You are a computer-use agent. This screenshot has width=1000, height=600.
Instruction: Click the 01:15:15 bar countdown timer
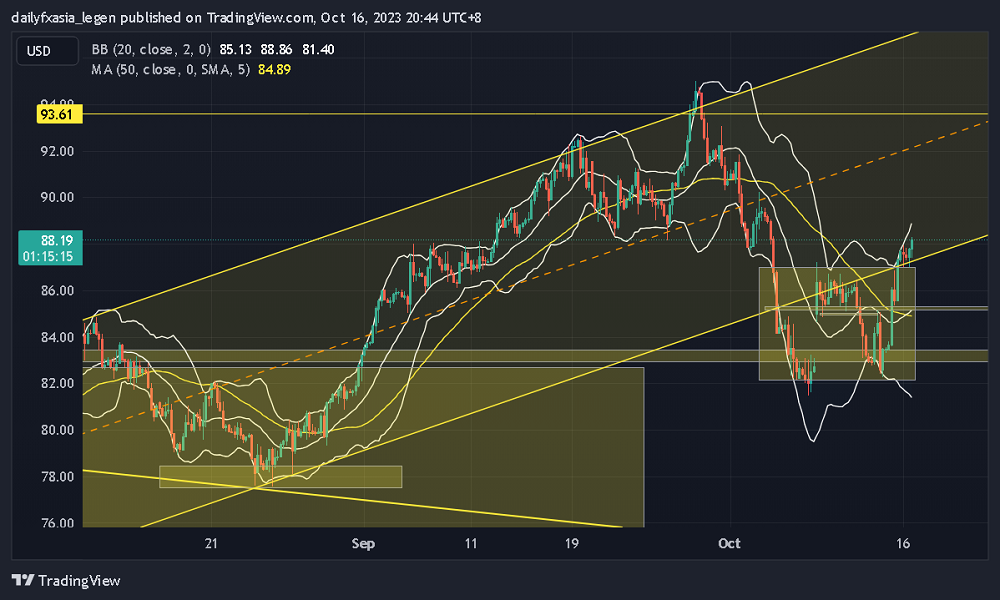(49, 256)
